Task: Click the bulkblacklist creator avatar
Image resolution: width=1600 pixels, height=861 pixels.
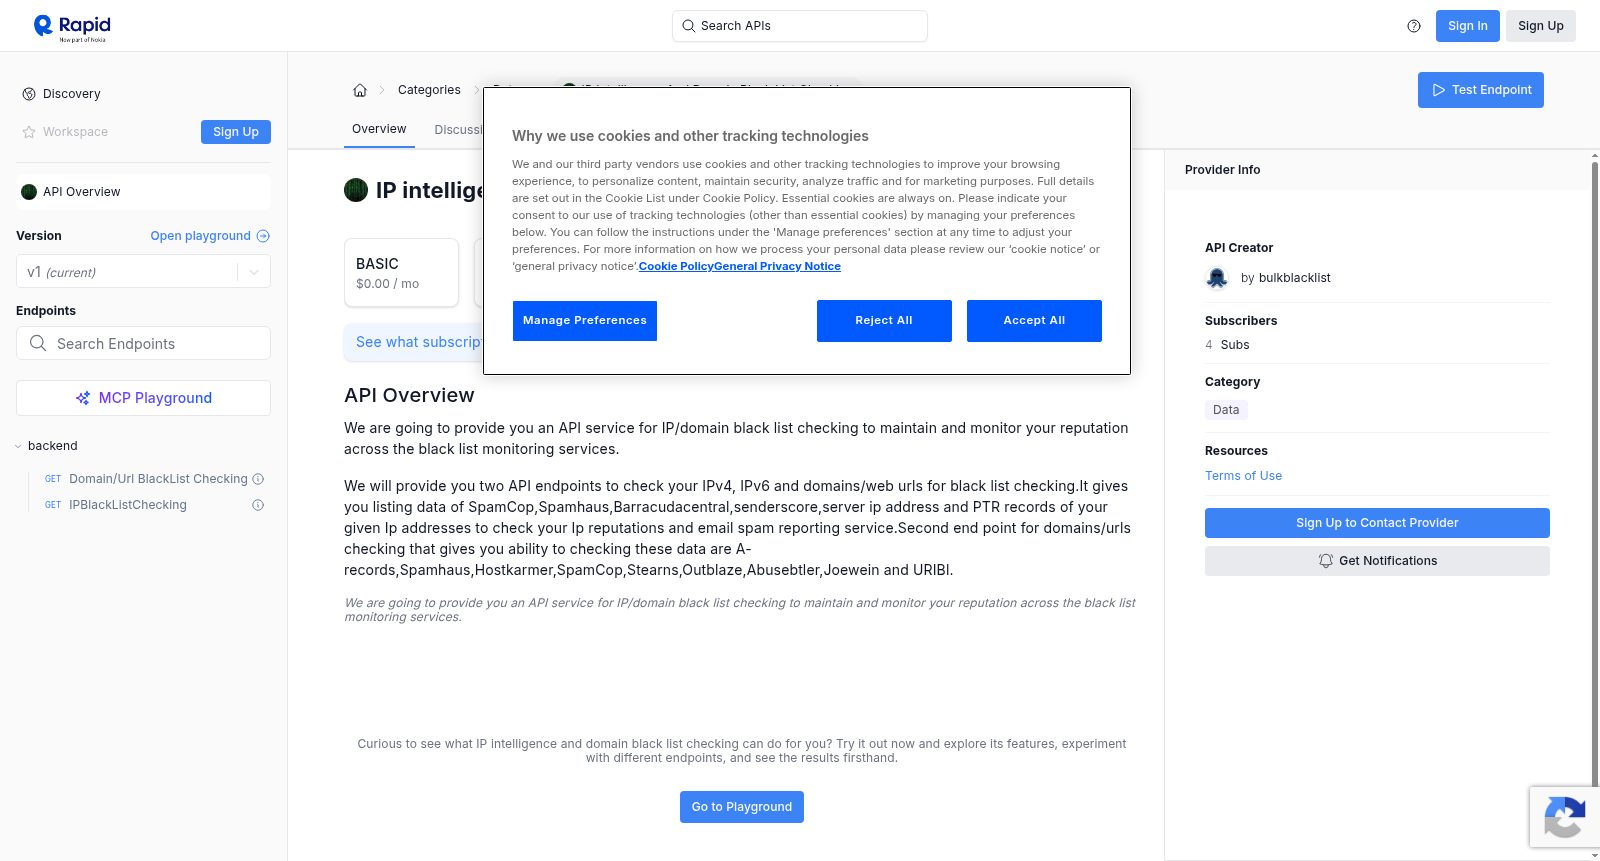Action: pyautogui.click(x=1217, y=278)
